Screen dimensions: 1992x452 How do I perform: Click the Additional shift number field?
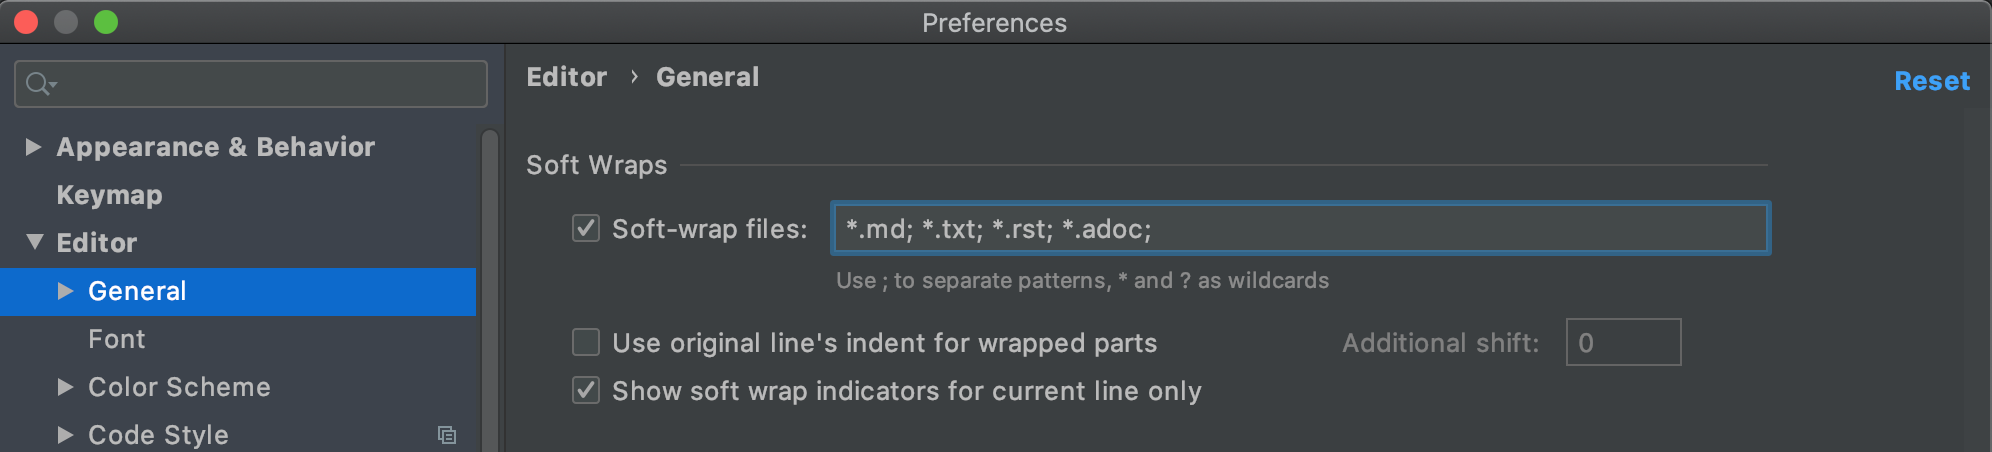pyautogui.click(x=1623, y=343)
